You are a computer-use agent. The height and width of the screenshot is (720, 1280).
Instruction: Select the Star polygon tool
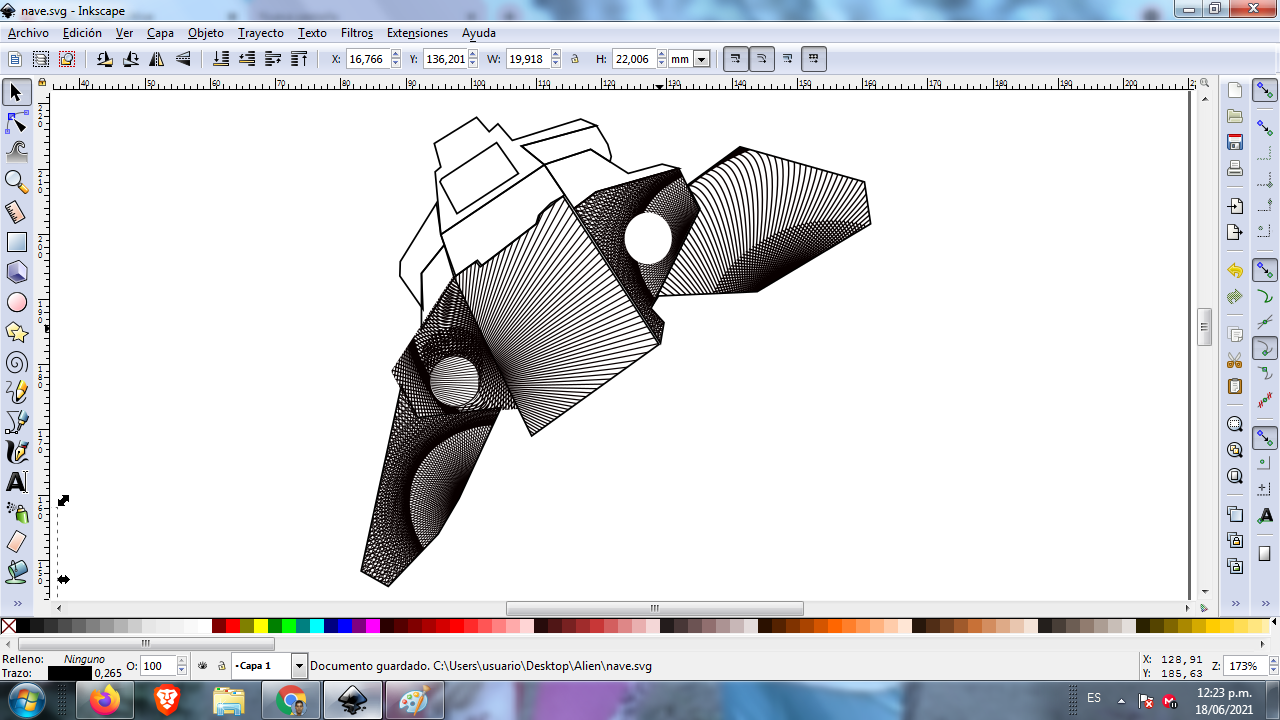click(x=16, y=332)
